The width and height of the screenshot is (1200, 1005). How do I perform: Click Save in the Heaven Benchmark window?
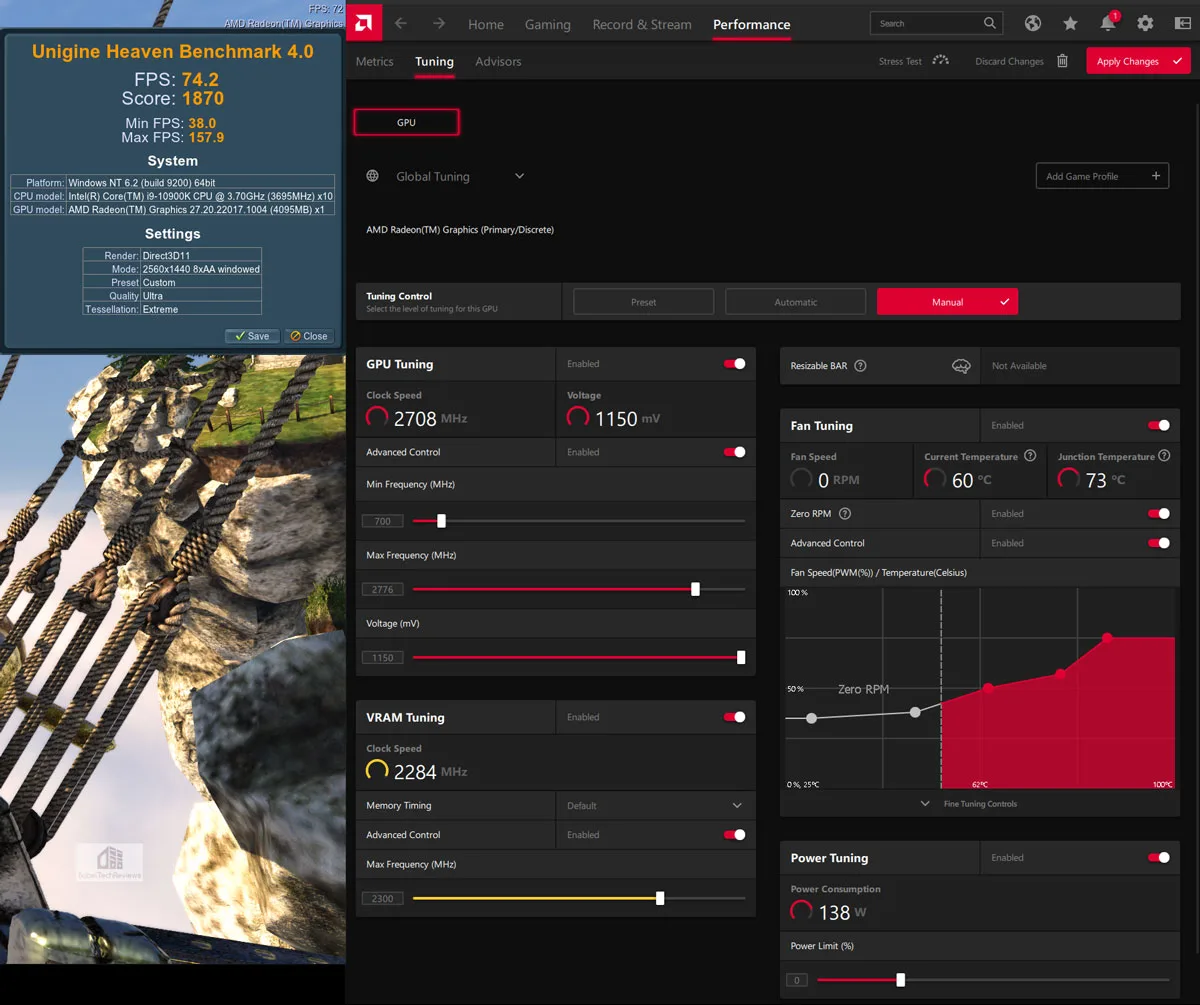tap(252, 336)
